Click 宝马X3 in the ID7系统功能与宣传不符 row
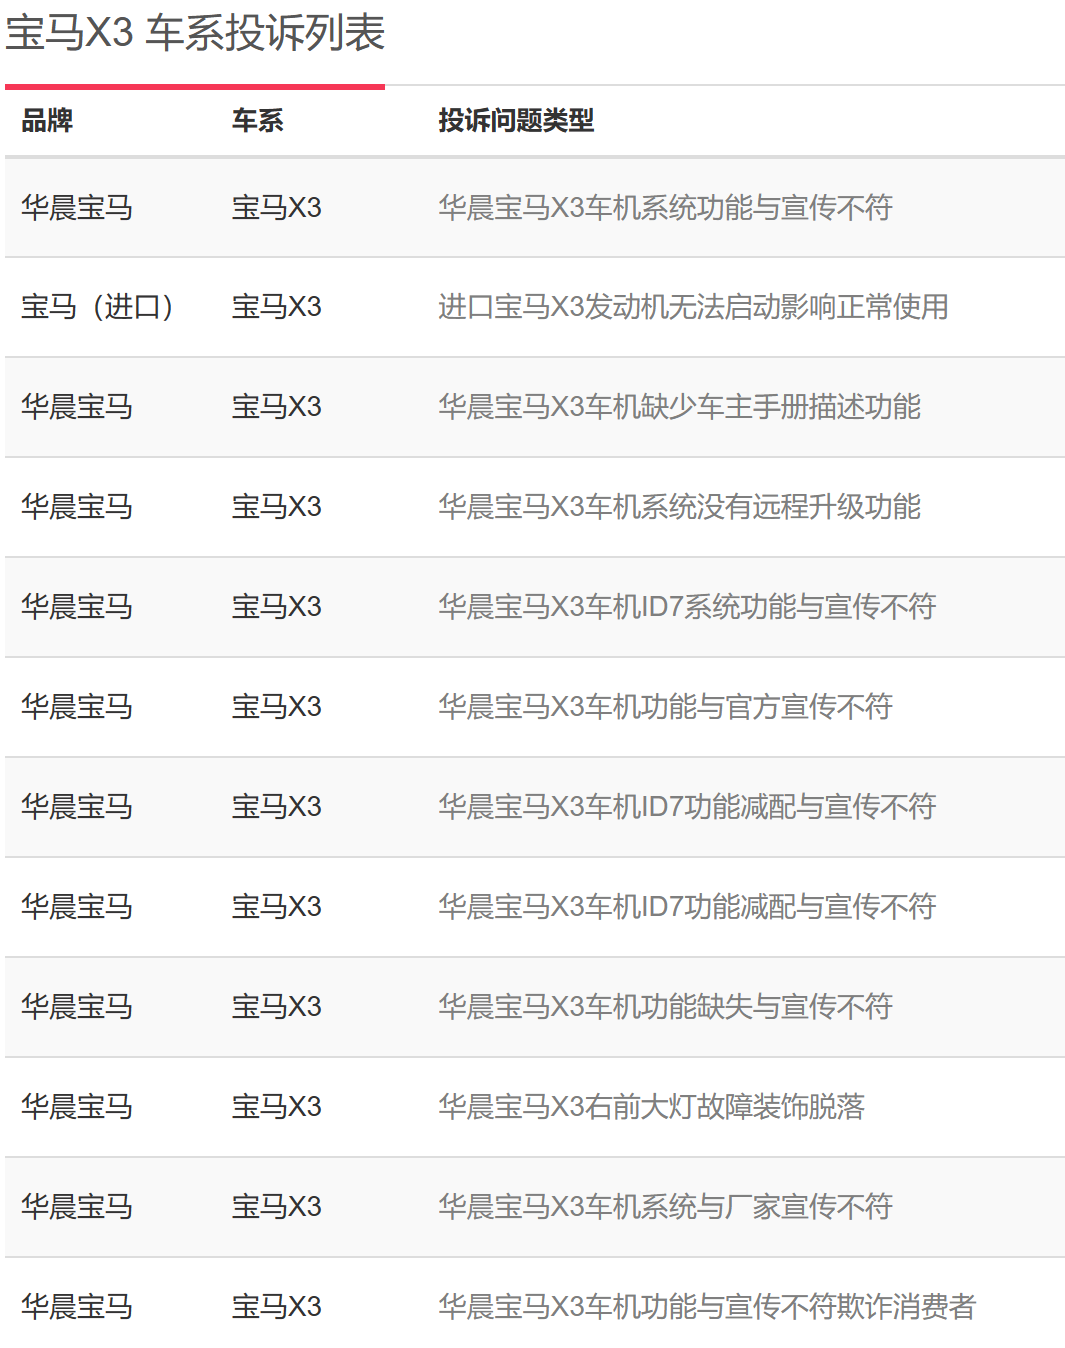1065x1348 pixels. 277,607
